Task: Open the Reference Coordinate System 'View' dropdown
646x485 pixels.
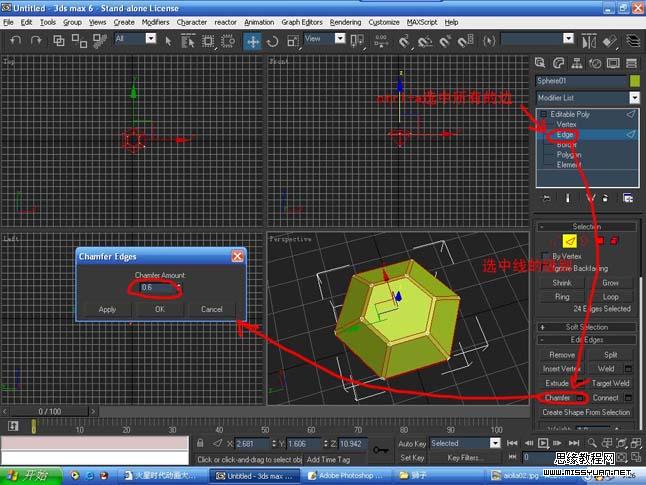Action: [x=340, y=39]
